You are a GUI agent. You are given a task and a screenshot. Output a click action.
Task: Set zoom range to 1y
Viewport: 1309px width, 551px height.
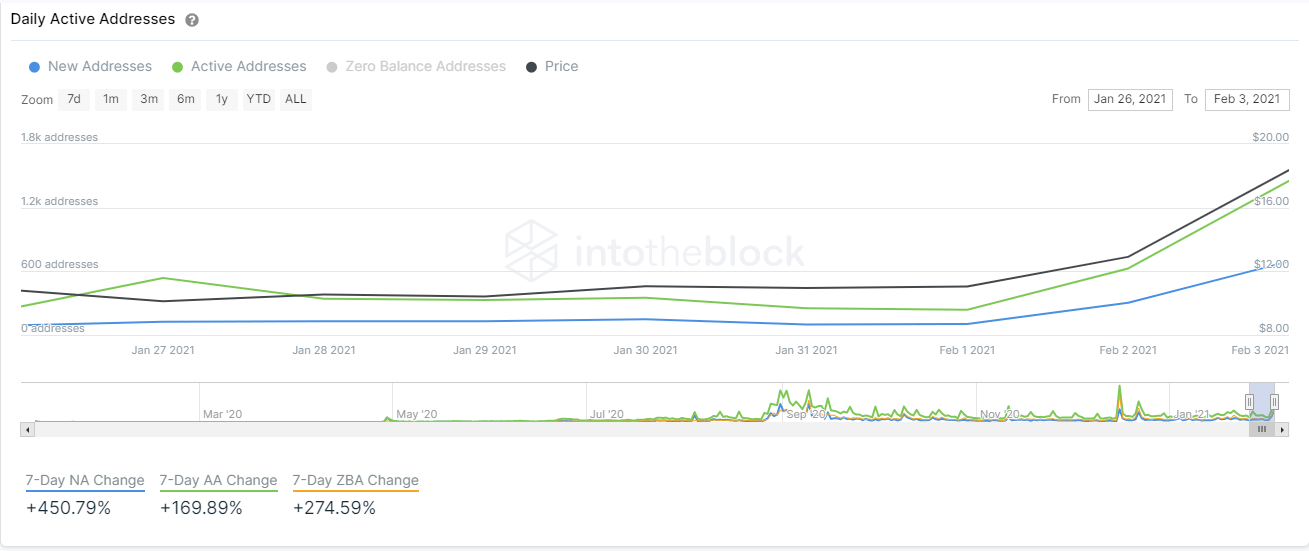tap(222, 99)
